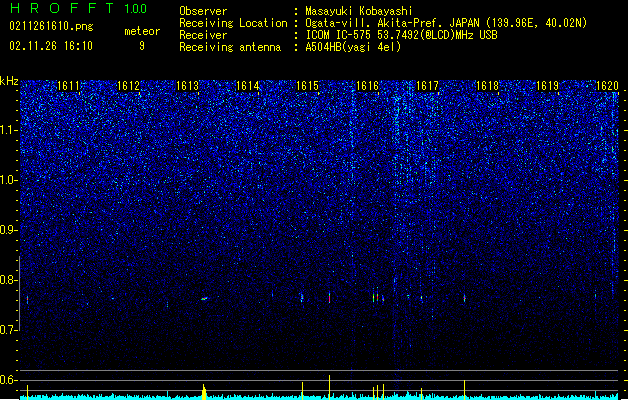Select observer name Masayuki Kobayashi
Image resolution: width=629 pixels, height=400 pixels.
click(359, 11)
